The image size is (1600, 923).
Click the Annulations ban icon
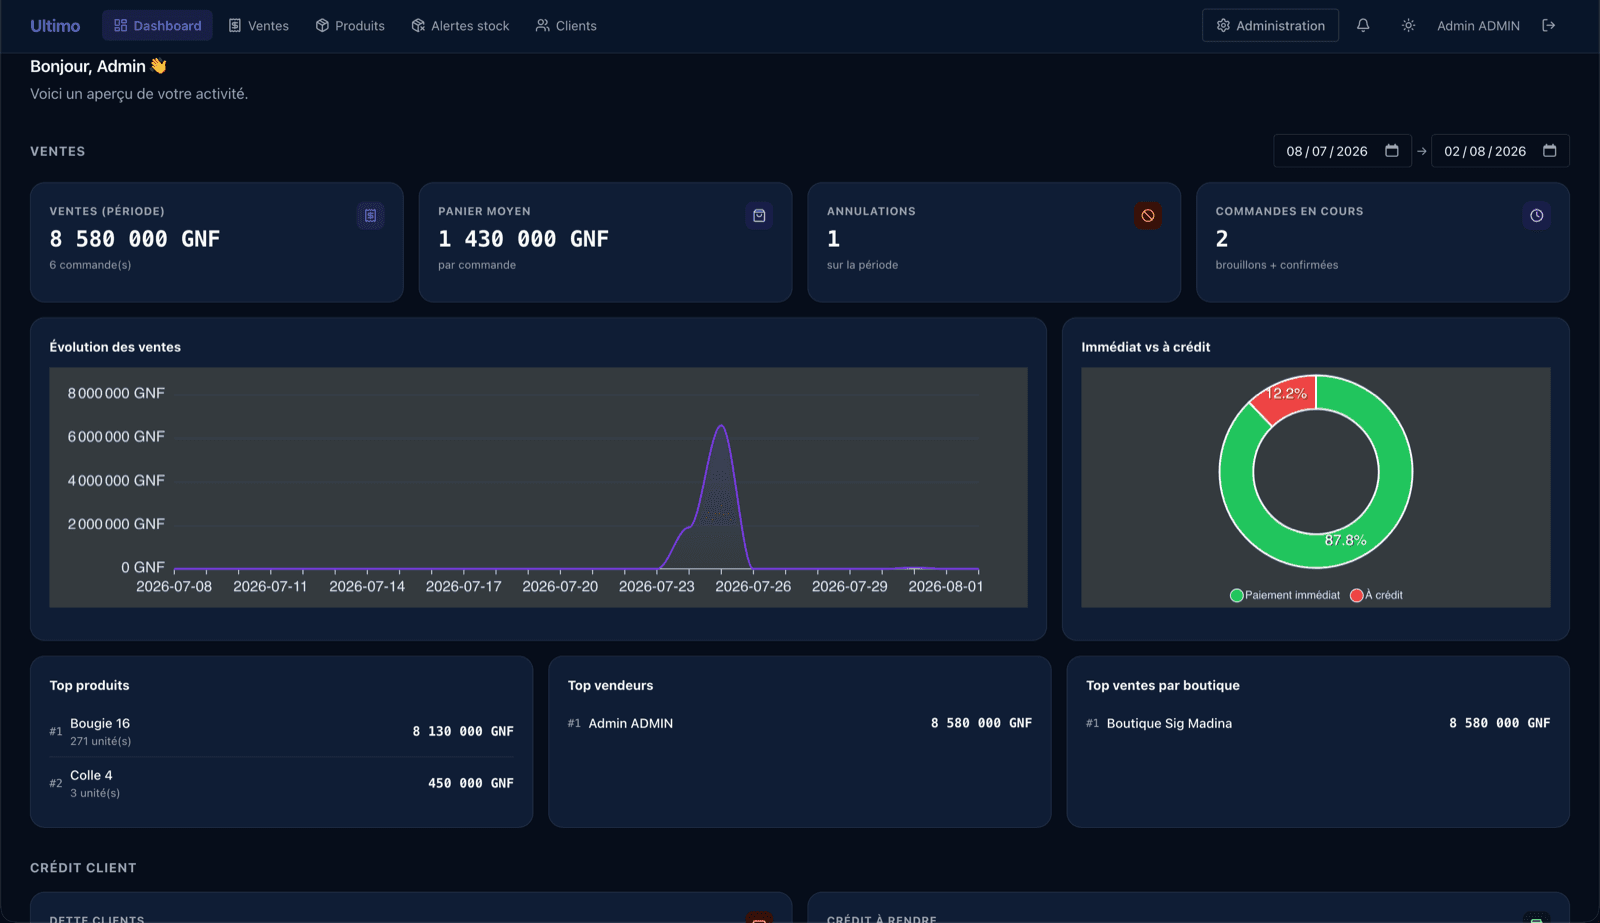tap(1148, 215)
